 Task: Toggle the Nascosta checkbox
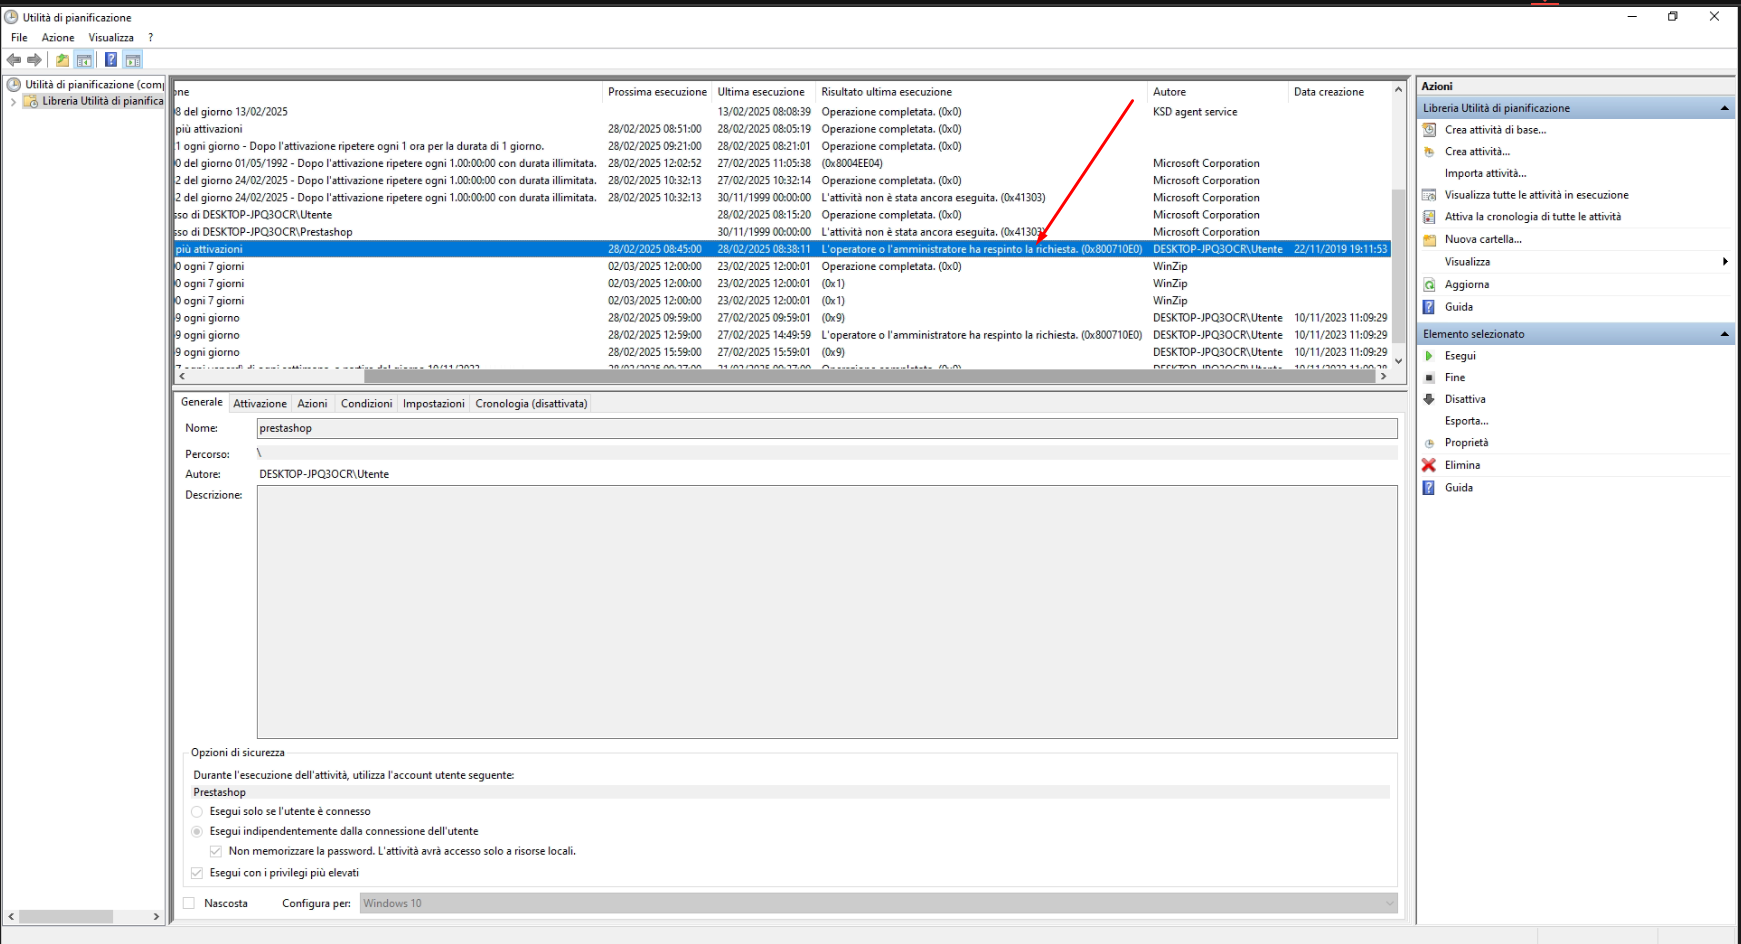pos(189,903)
